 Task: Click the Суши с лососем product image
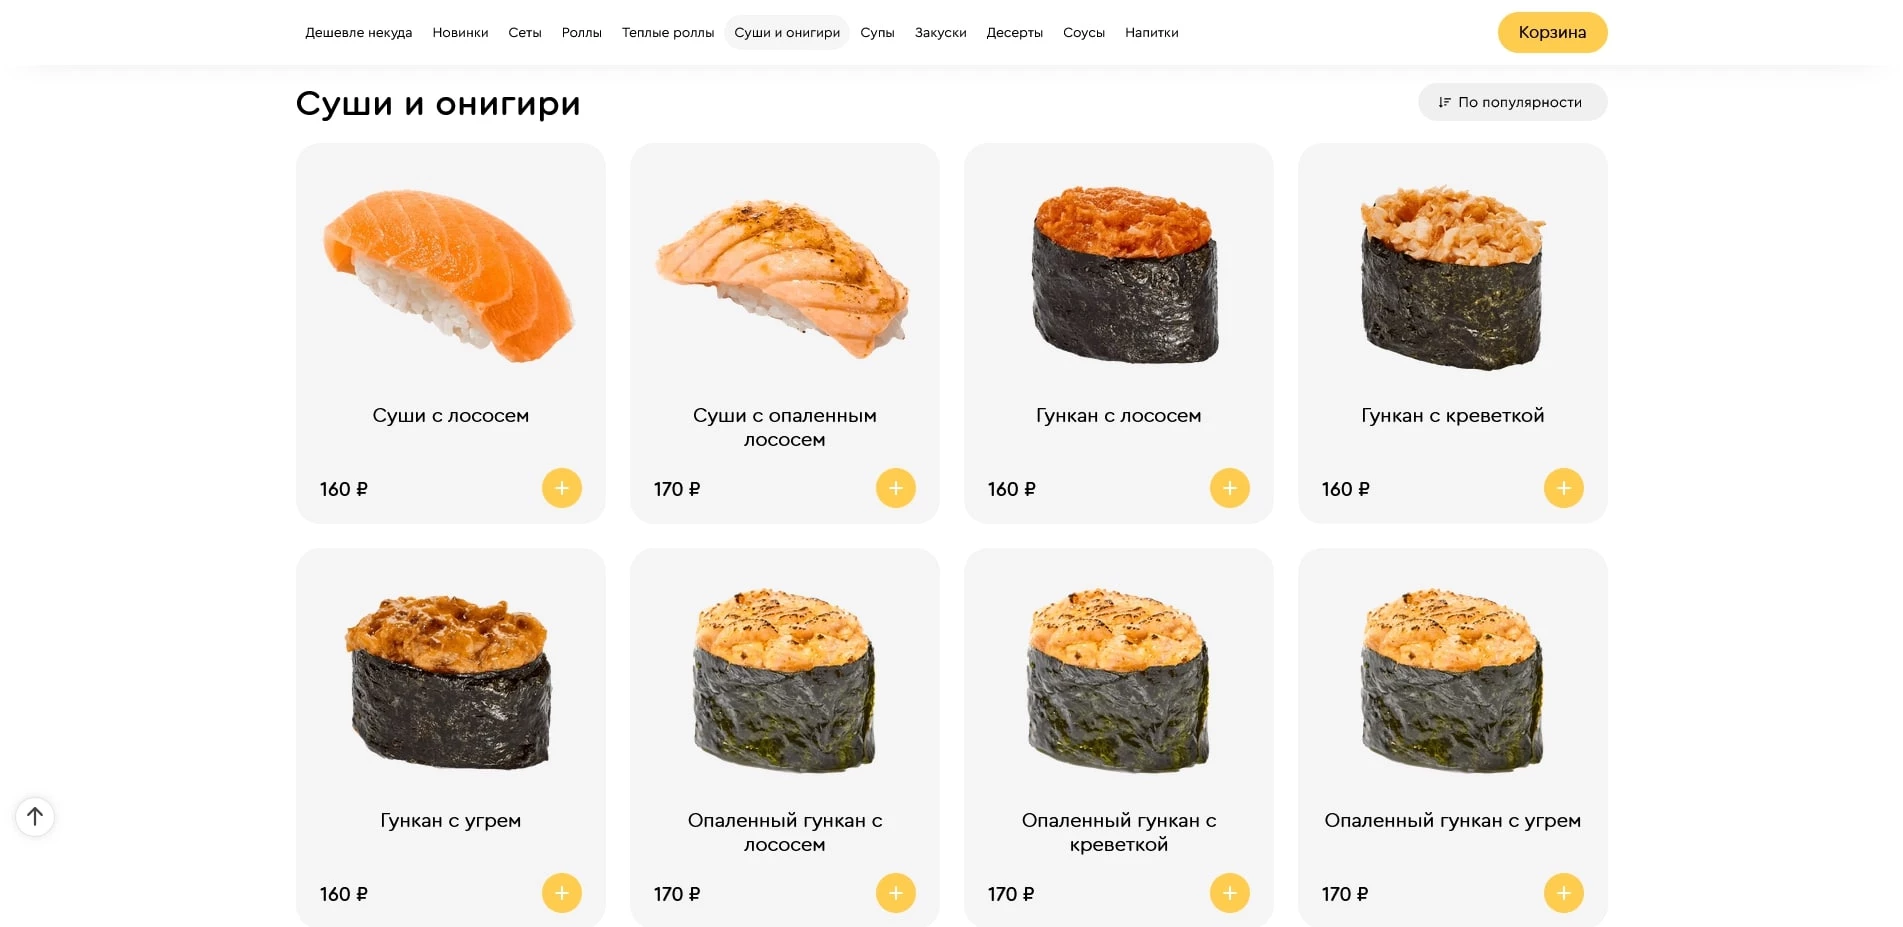tap(450, 275)
